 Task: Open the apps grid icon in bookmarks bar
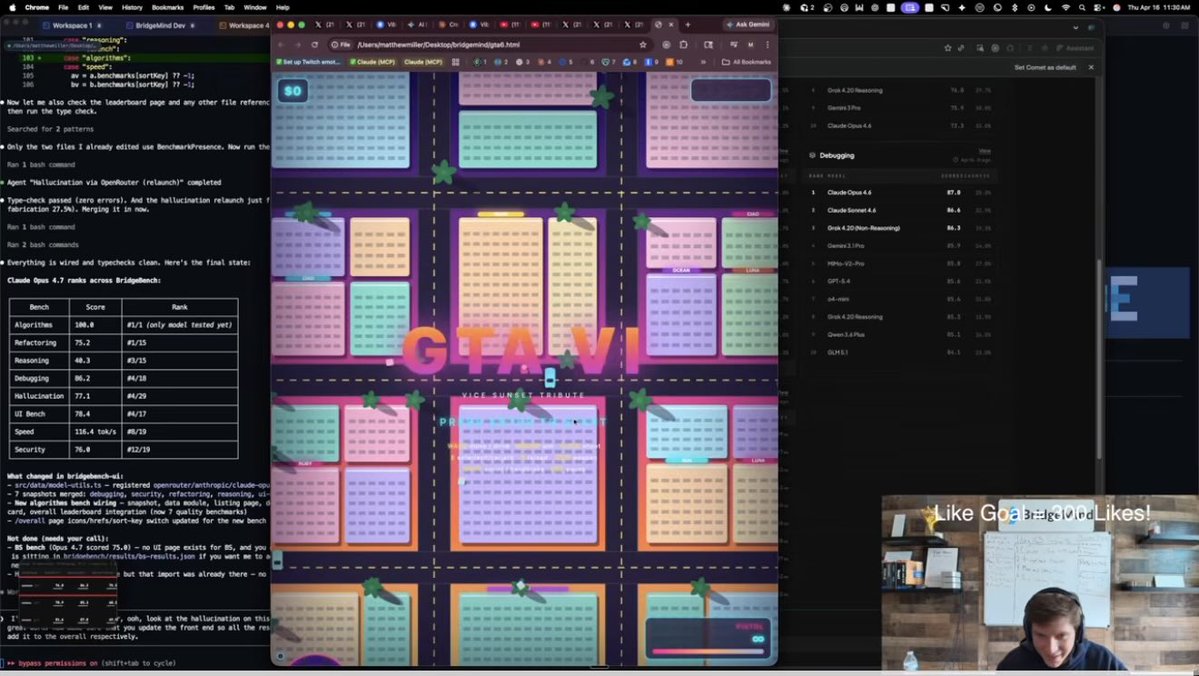[x=456, y=62]
